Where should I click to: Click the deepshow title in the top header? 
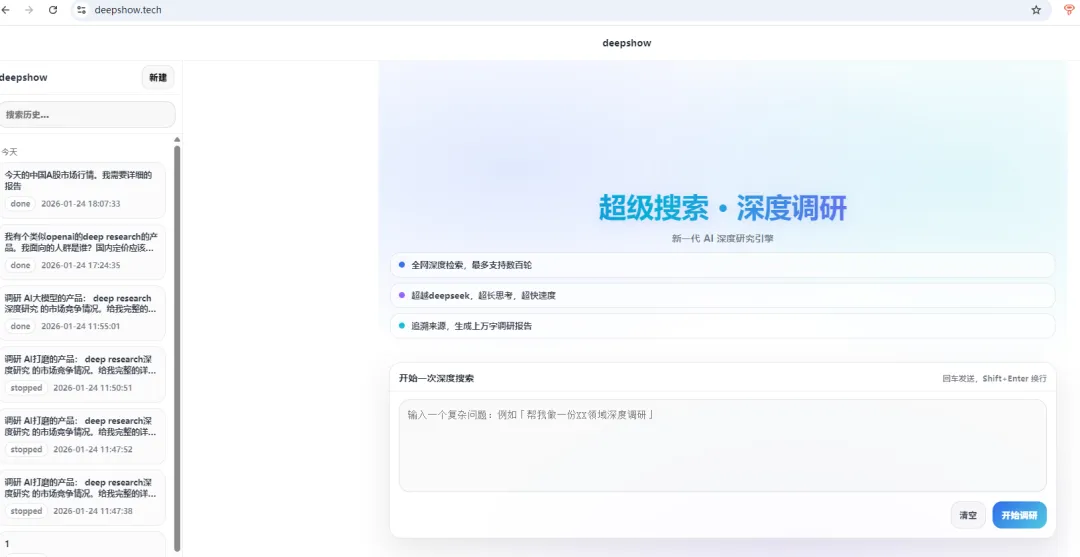point(627,43)
